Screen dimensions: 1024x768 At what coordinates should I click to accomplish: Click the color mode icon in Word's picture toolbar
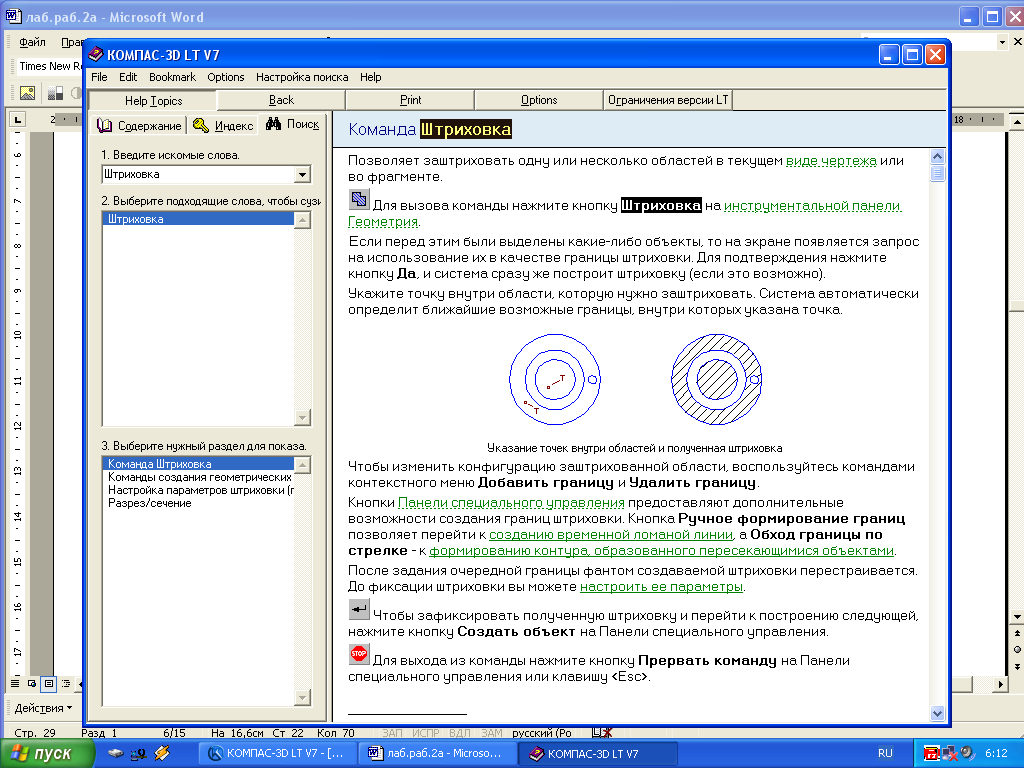(56, 93)
